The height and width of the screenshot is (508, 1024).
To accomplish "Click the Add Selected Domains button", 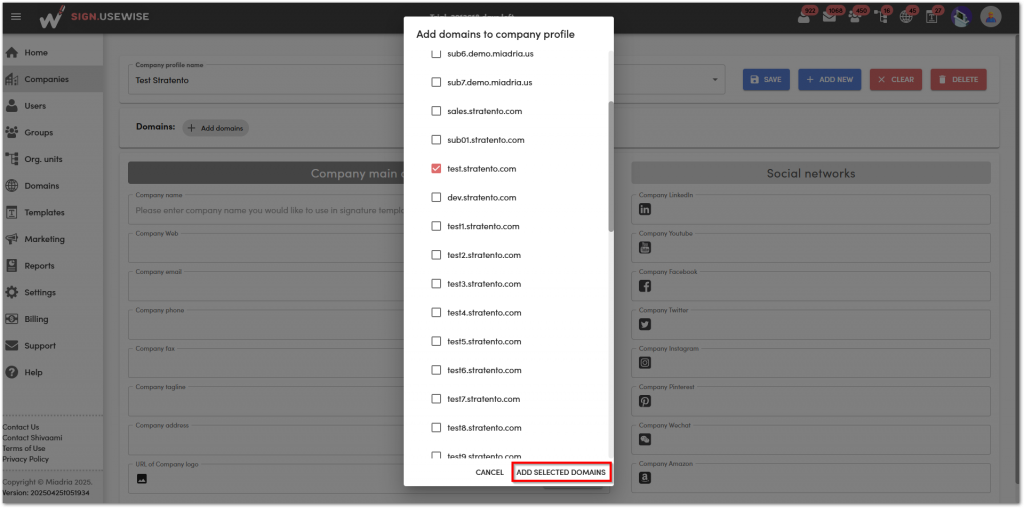I will [561, 472].
